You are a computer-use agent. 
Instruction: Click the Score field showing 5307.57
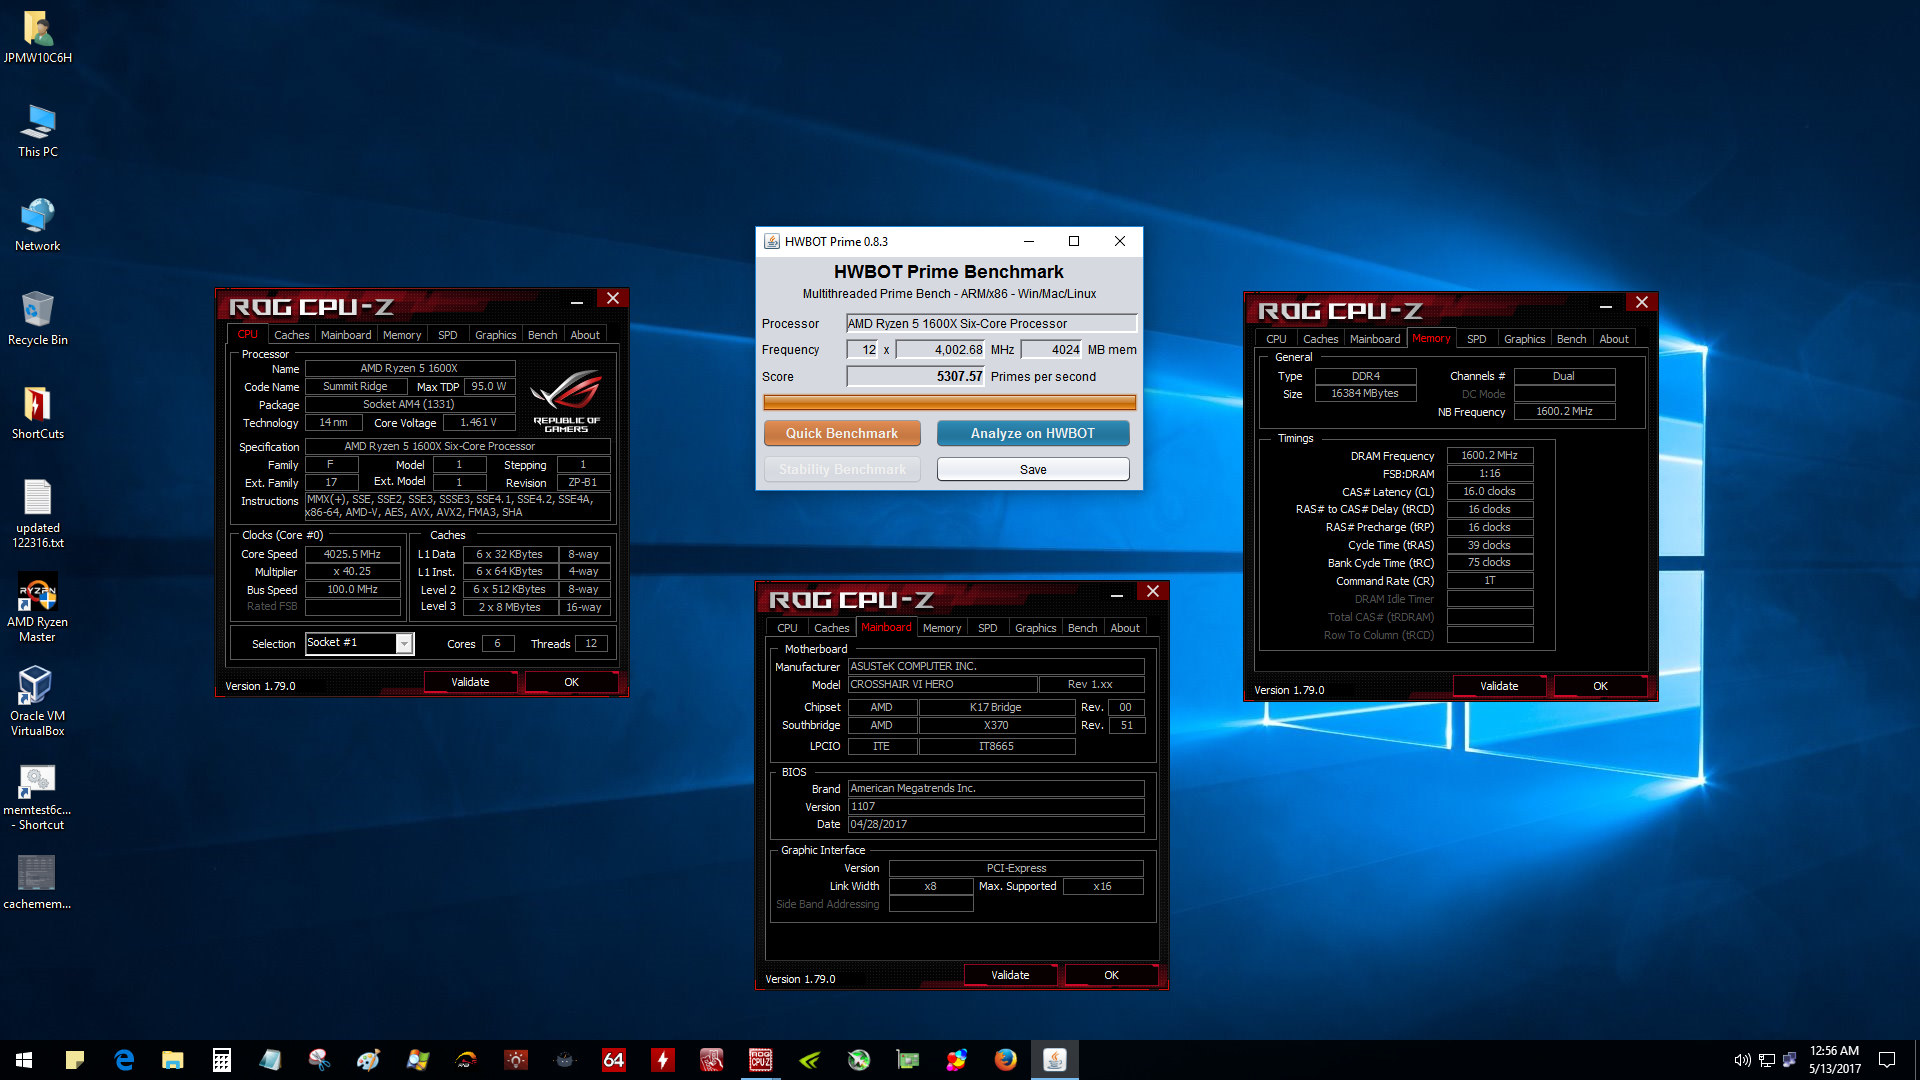(916, 376)
